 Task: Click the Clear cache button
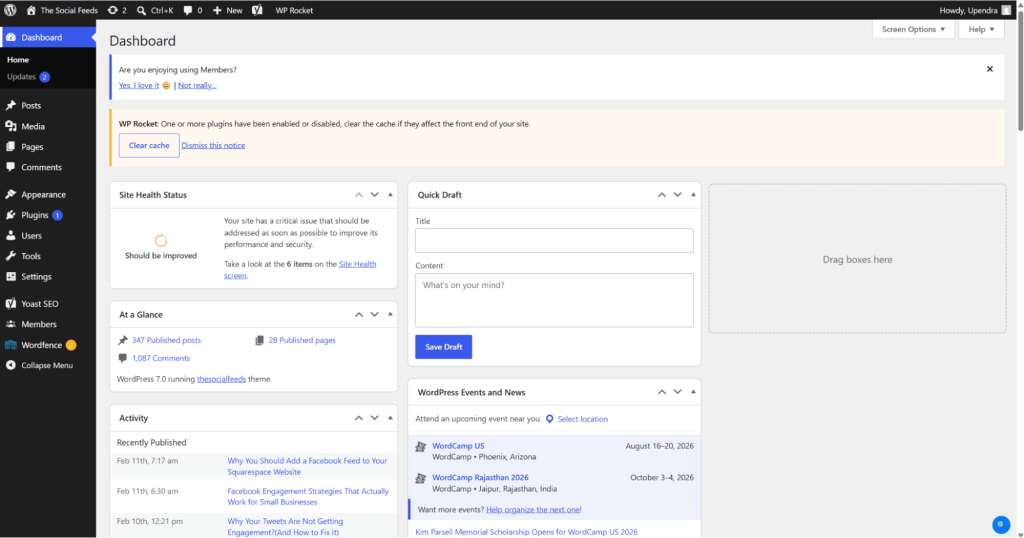[x=149, y=145]
